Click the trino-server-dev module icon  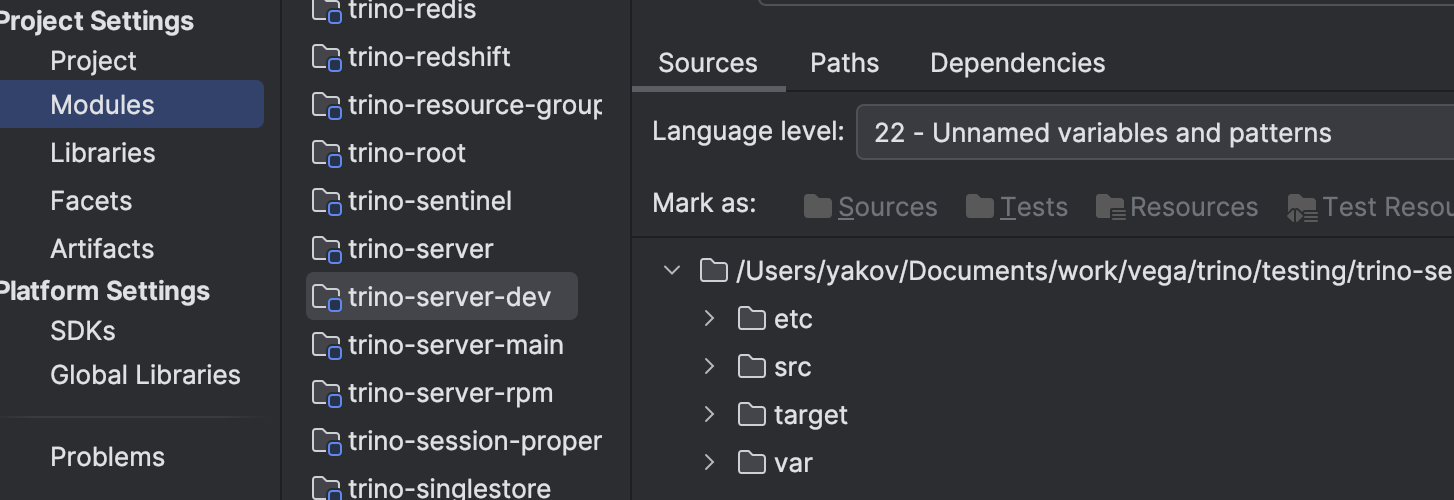pyautogui.click(x=327, y=298)
